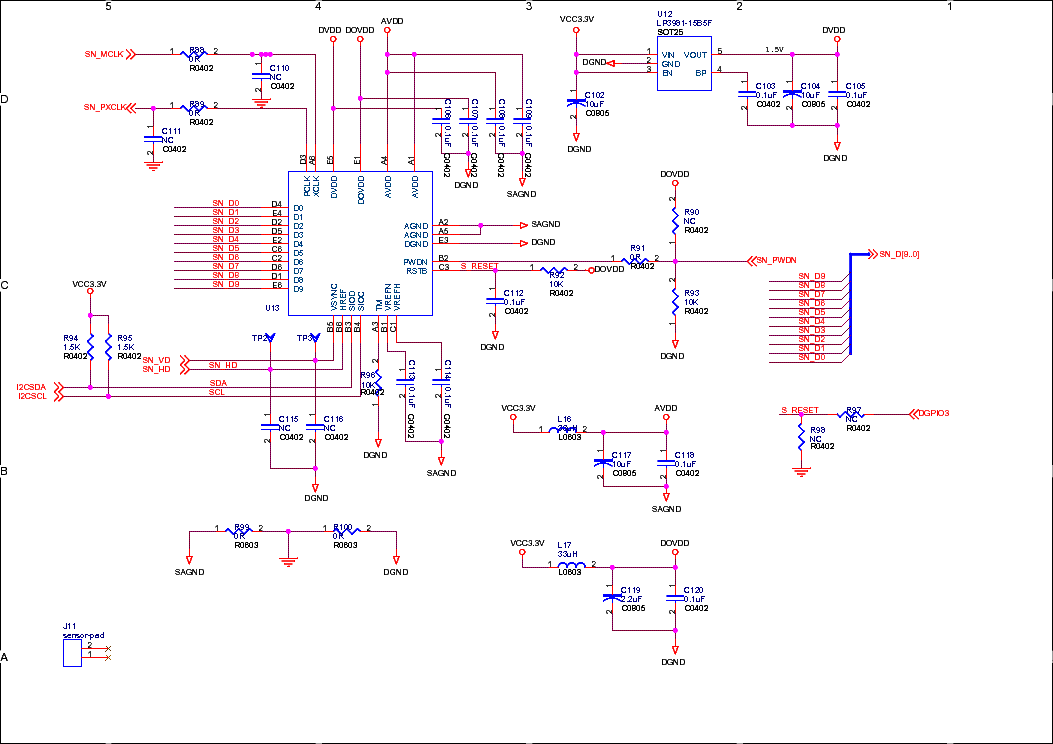Select the DGPIO3 port connector
Screen dimensions: 1053x744
[x=931, y=413]
